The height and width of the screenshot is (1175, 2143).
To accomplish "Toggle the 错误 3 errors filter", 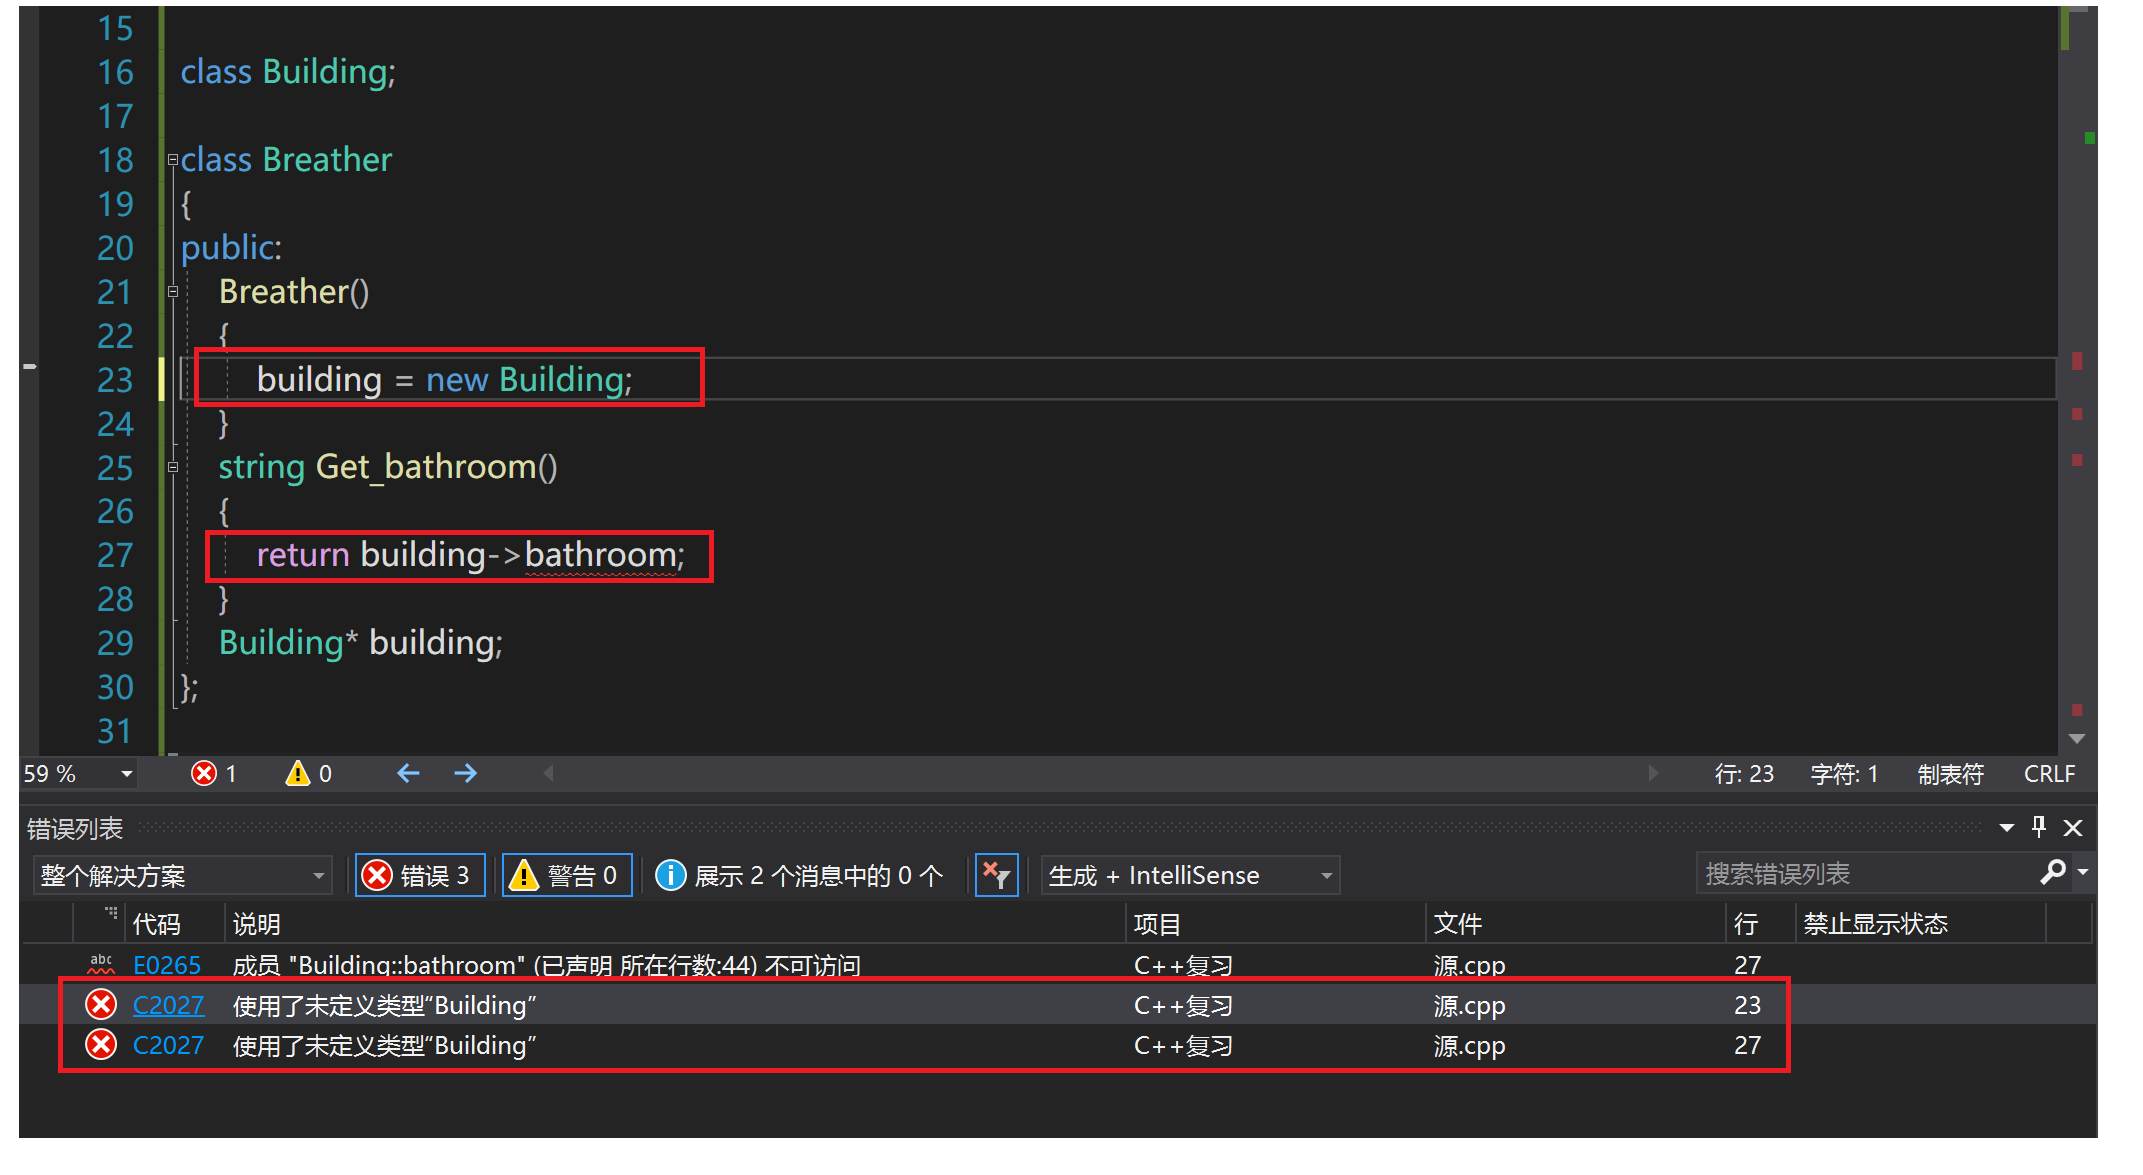I will tap(420, 875).
